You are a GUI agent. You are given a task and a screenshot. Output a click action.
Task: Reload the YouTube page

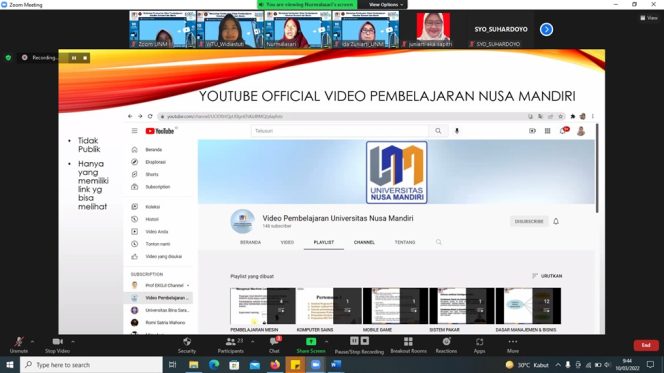point(150,116)
